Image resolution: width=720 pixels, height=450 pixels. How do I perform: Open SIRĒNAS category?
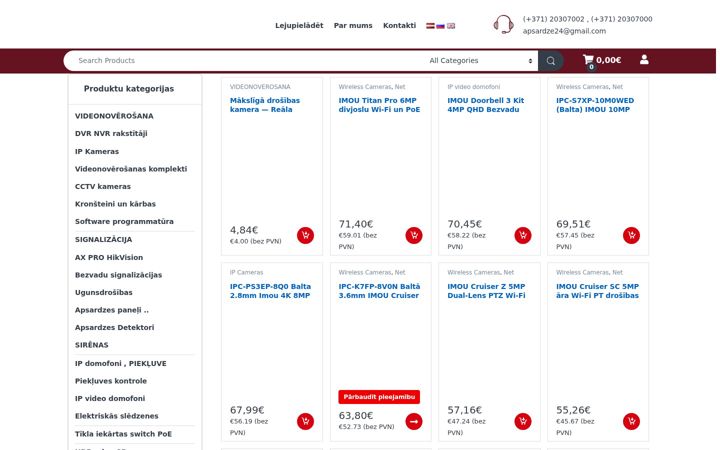pos(92,345)
